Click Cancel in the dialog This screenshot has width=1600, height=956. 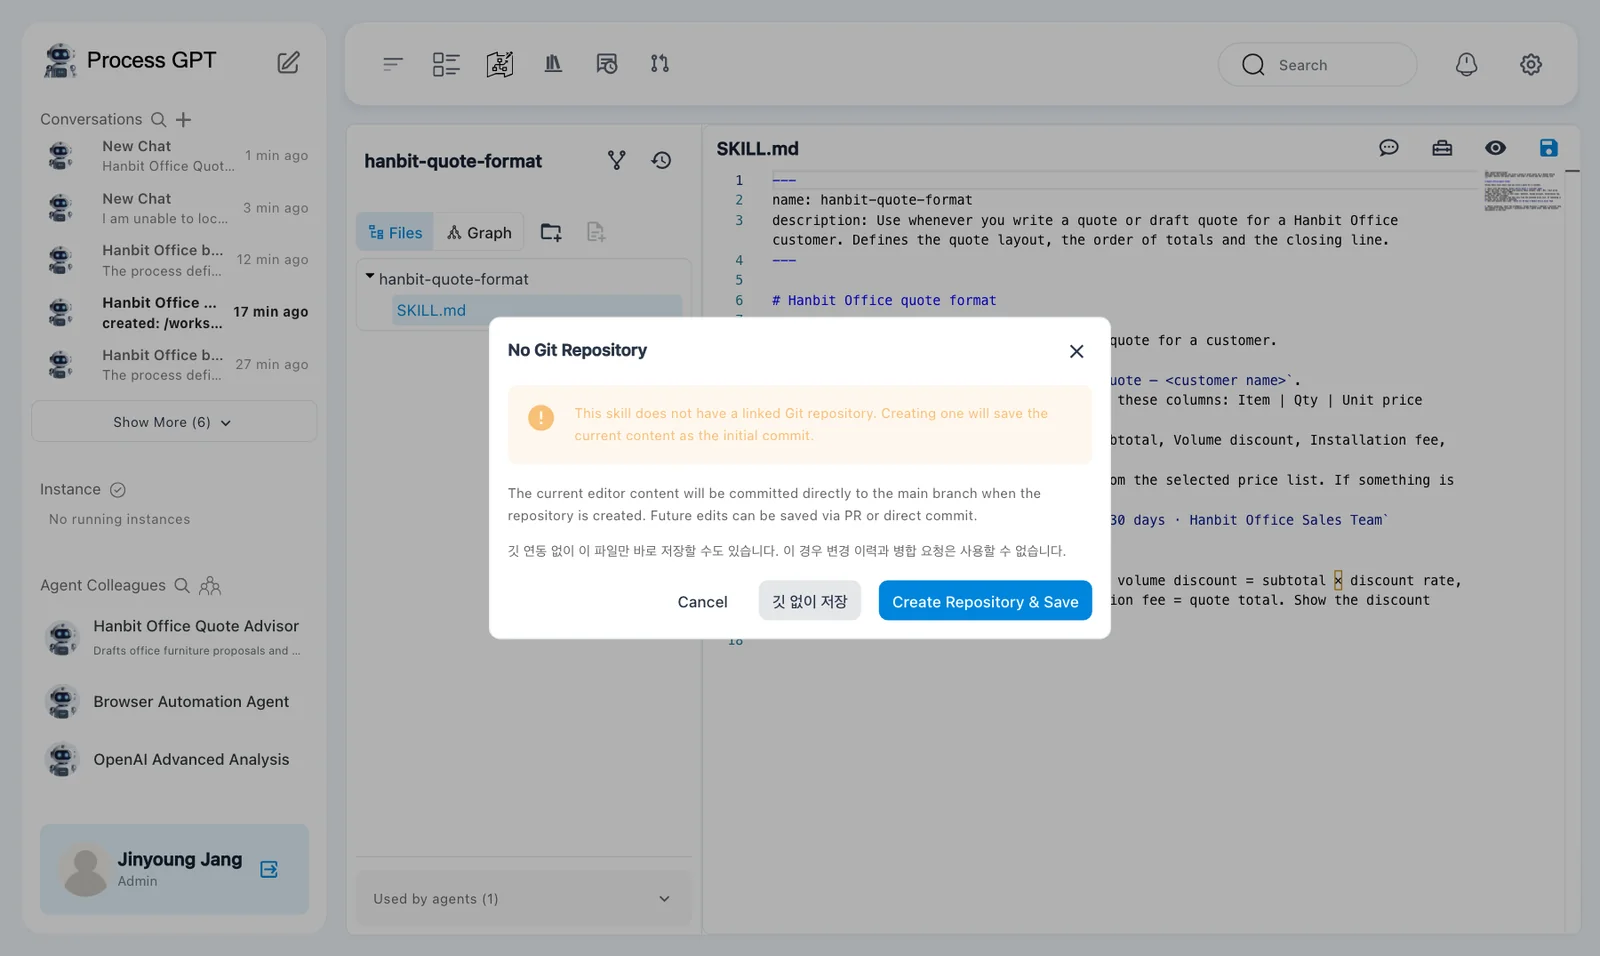click(702, 602)
